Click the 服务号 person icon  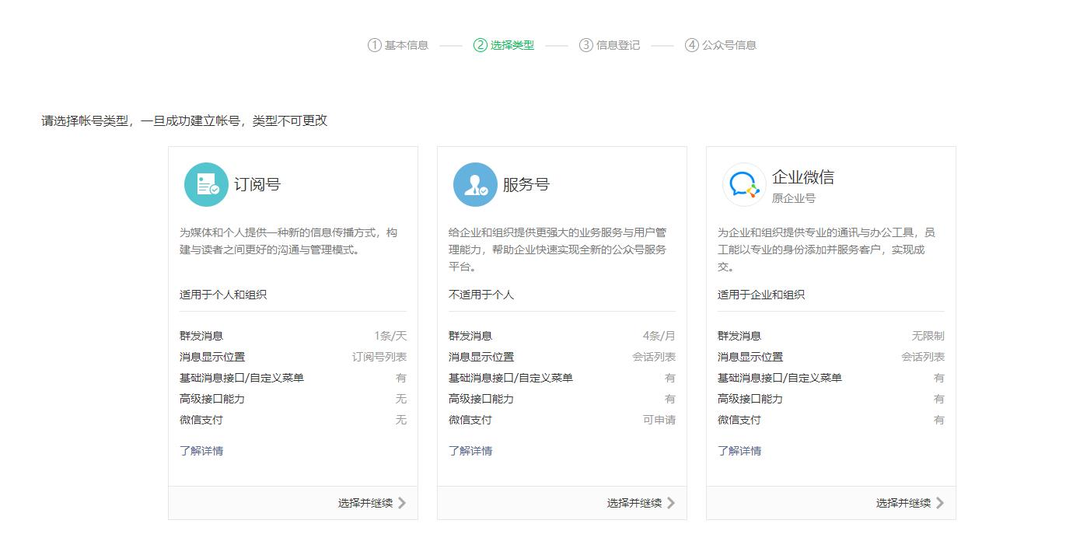(475, 185)
